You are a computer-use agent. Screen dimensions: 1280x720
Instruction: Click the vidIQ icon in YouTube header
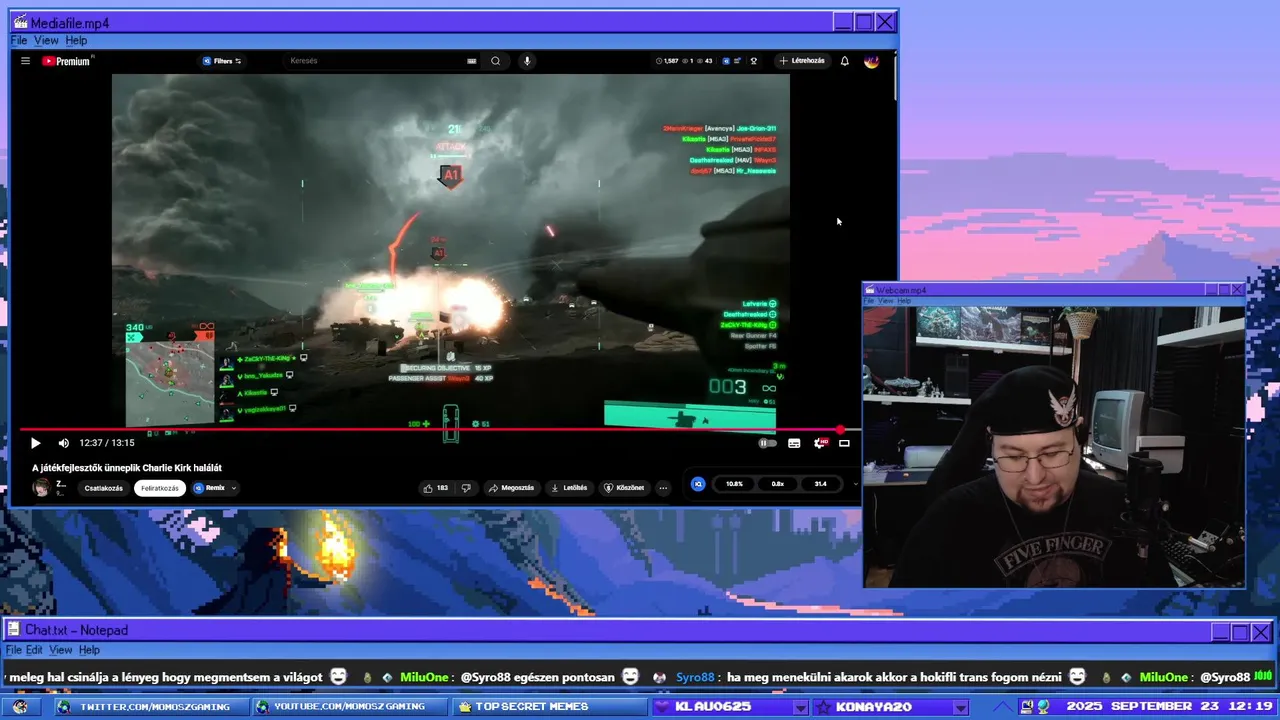tap(727, 61)
